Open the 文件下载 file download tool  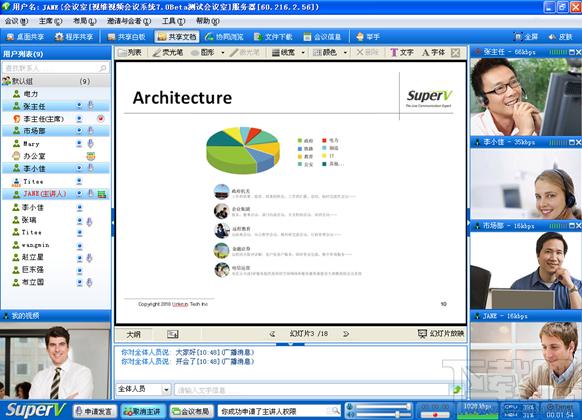pos(273,37)
